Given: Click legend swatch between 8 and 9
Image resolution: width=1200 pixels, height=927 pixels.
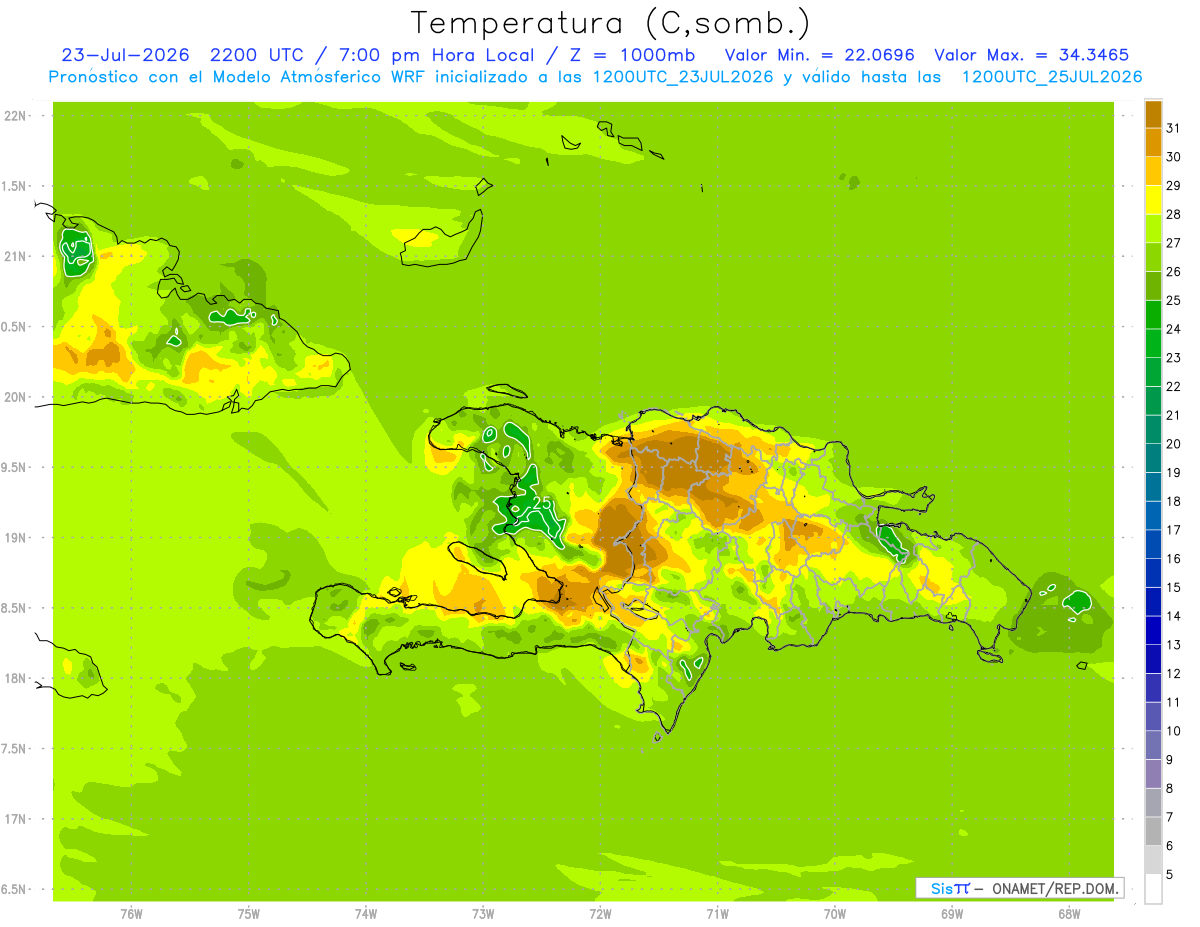Looking at the screenshot, I should [x=1153, y=773].
